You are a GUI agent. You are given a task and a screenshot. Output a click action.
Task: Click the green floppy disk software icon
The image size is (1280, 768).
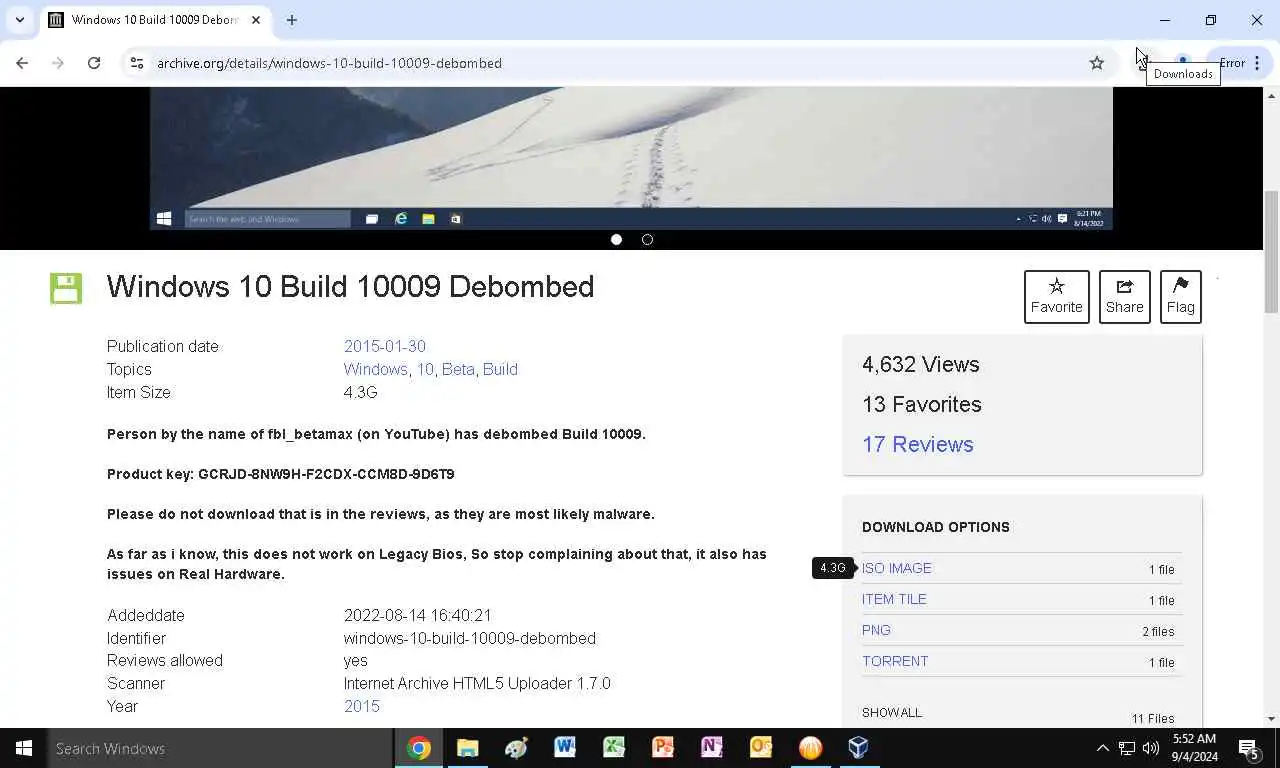(66, 288)
